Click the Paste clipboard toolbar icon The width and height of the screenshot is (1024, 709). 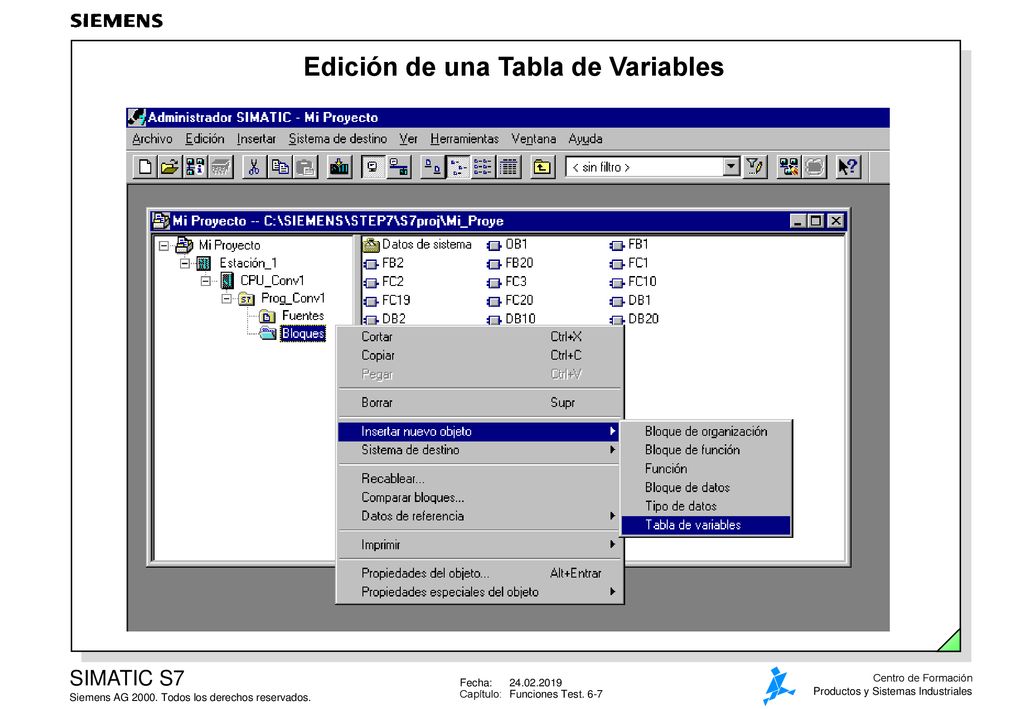(305, 167)
